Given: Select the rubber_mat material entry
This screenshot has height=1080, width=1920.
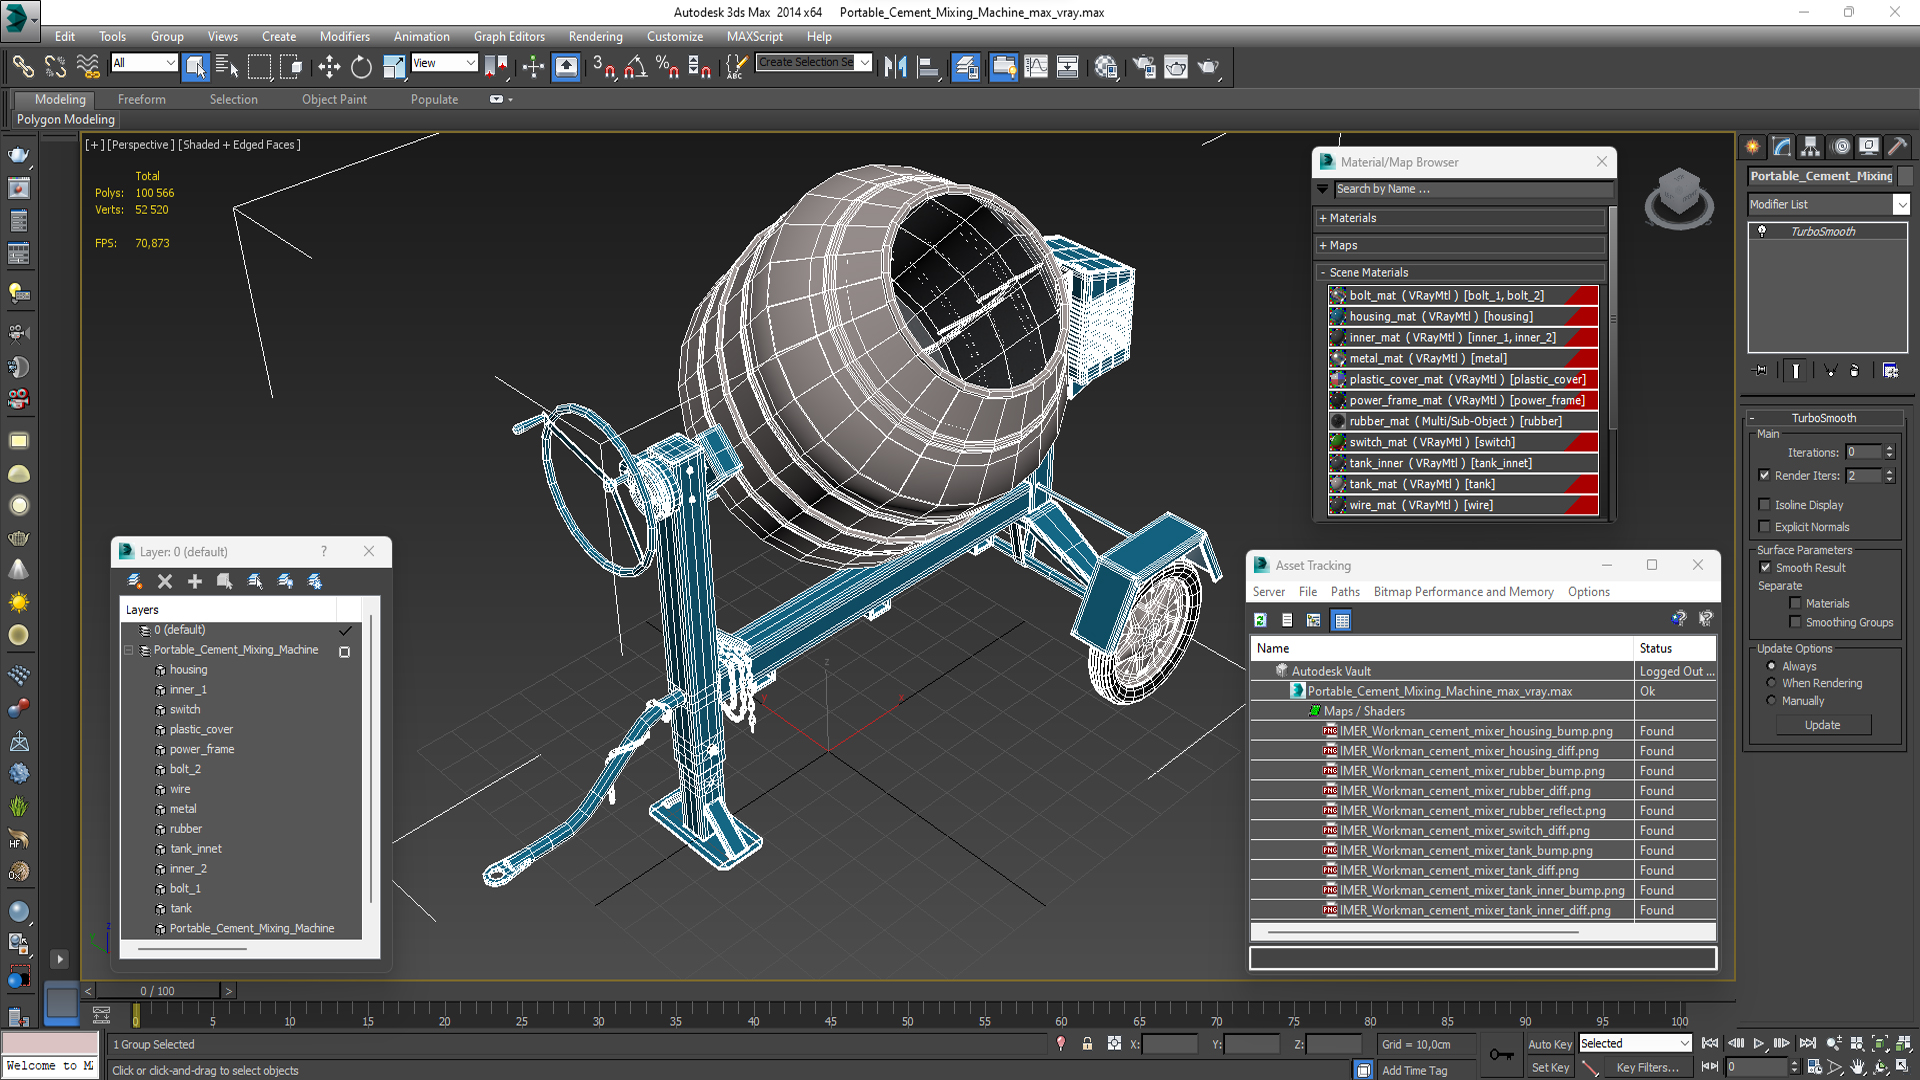Looking at the screenshot, I should 1463,421.
